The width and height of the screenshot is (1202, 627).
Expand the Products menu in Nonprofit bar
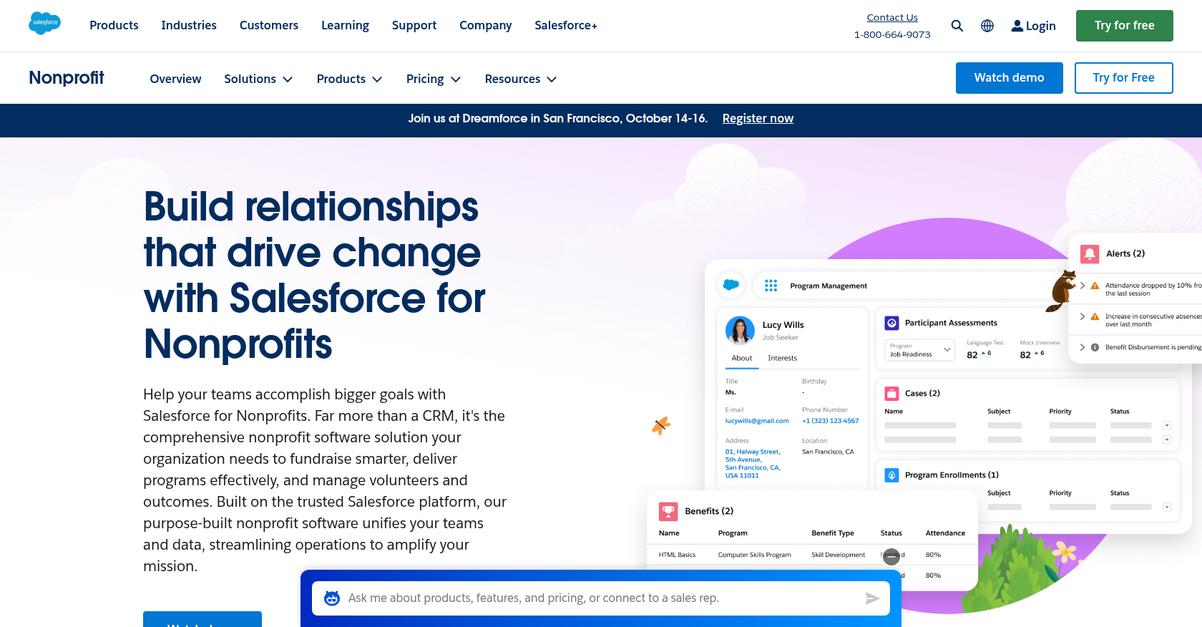(x=349, y=79)
